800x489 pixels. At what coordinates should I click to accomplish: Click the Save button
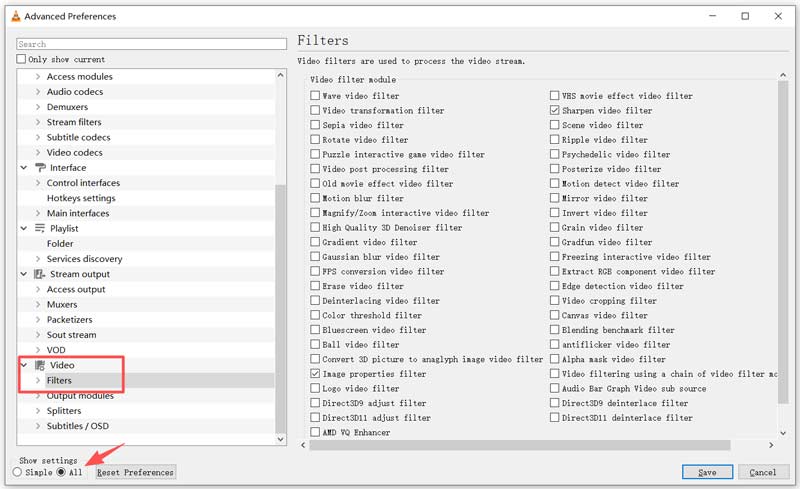(706, 472)
